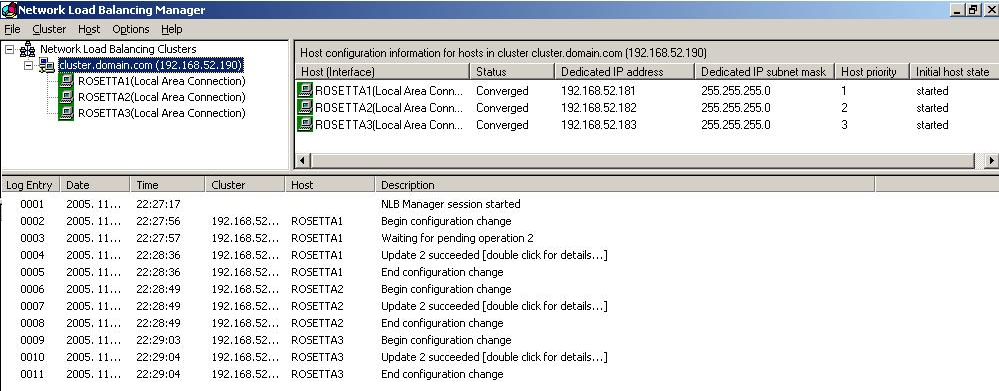Open the File menu
Screen dimensions: 999x391
click(x=12, y=29)
